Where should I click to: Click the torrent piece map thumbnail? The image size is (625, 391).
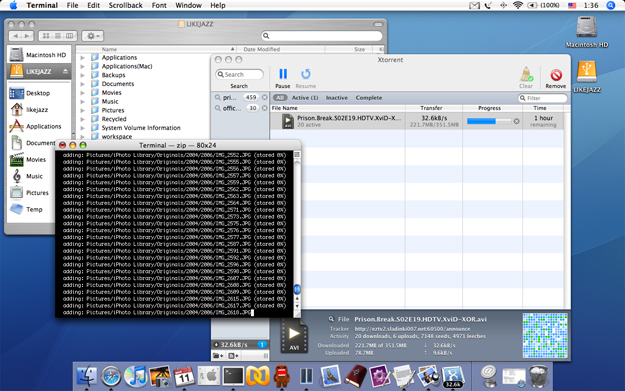point(545,335)
